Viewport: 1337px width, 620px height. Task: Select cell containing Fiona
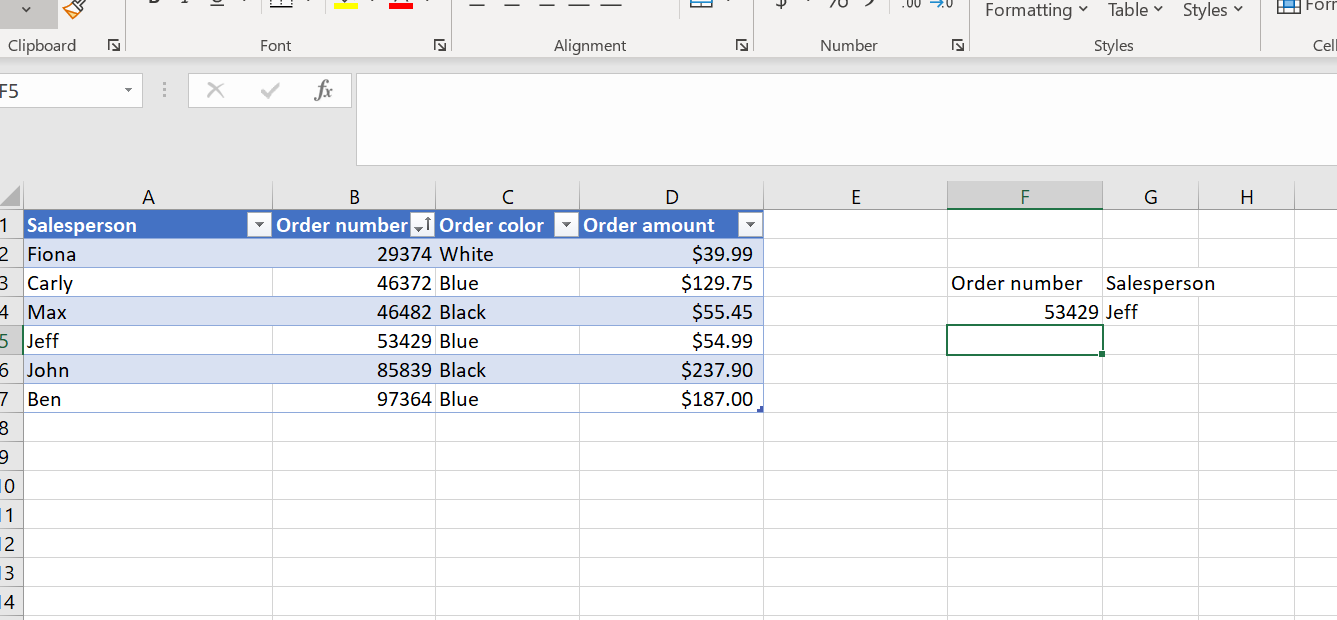[x=148, y=254]
